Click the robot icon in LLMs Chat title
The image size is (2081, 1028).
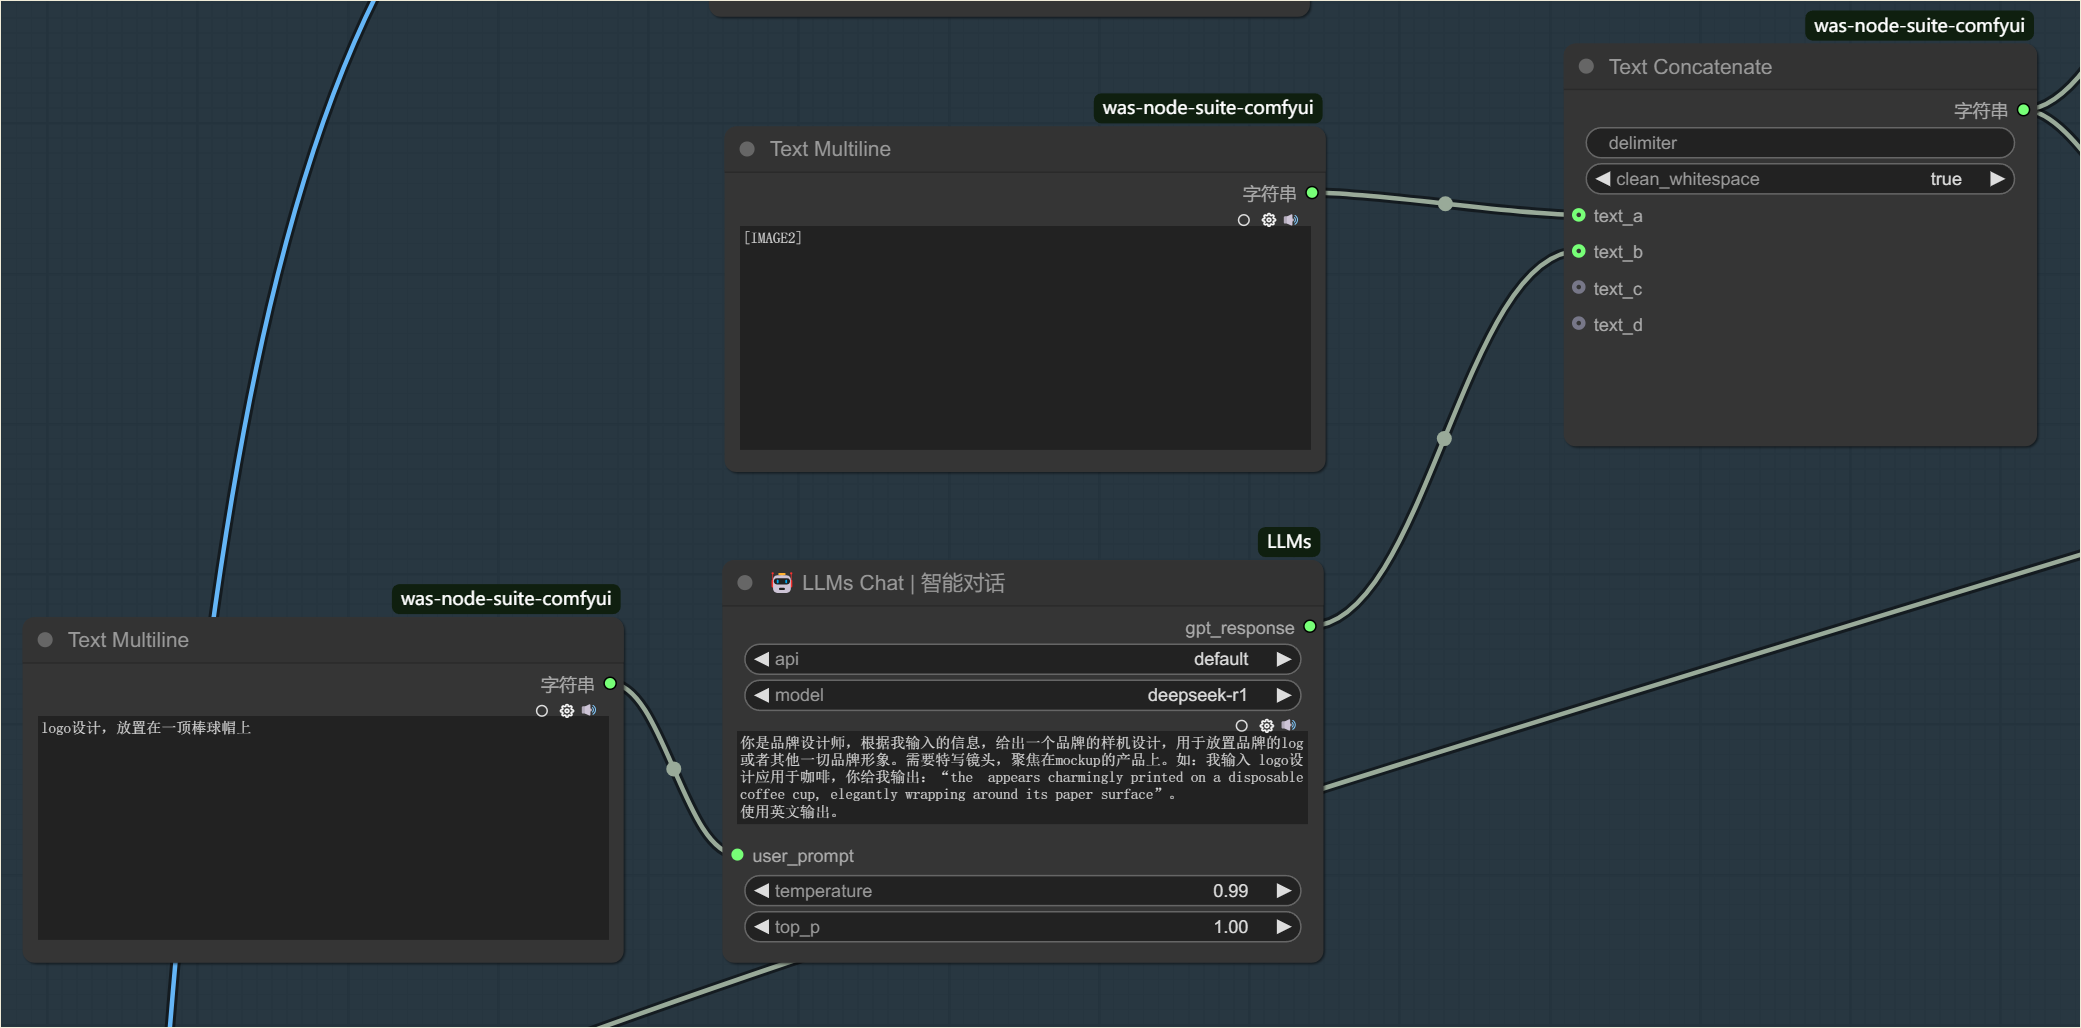coord(781,583)
